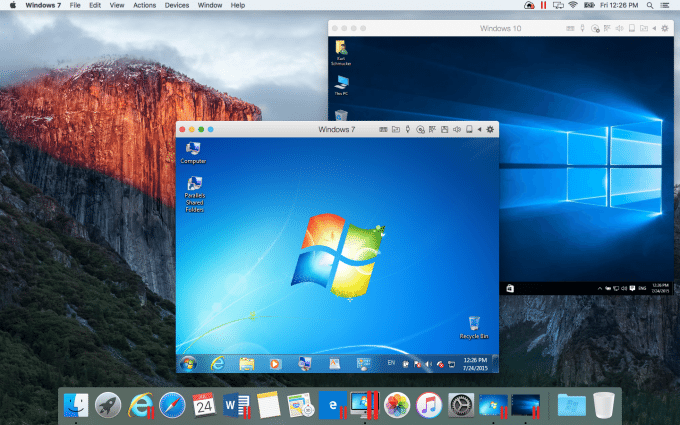Open Safari from the Dock

click(x=172, y=404)
